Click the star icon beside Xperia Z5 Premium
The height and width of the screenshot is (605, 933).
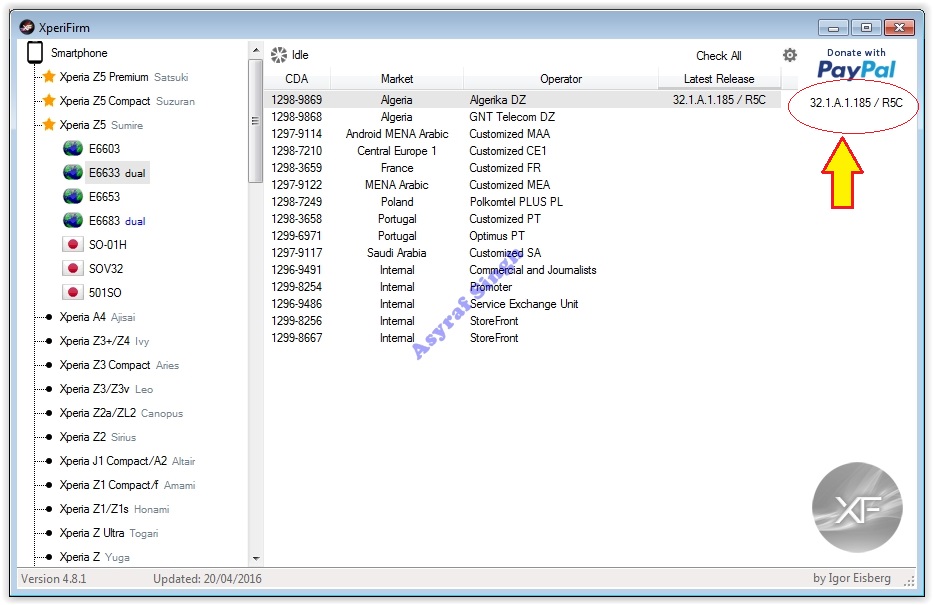click(x=49, y=76)
